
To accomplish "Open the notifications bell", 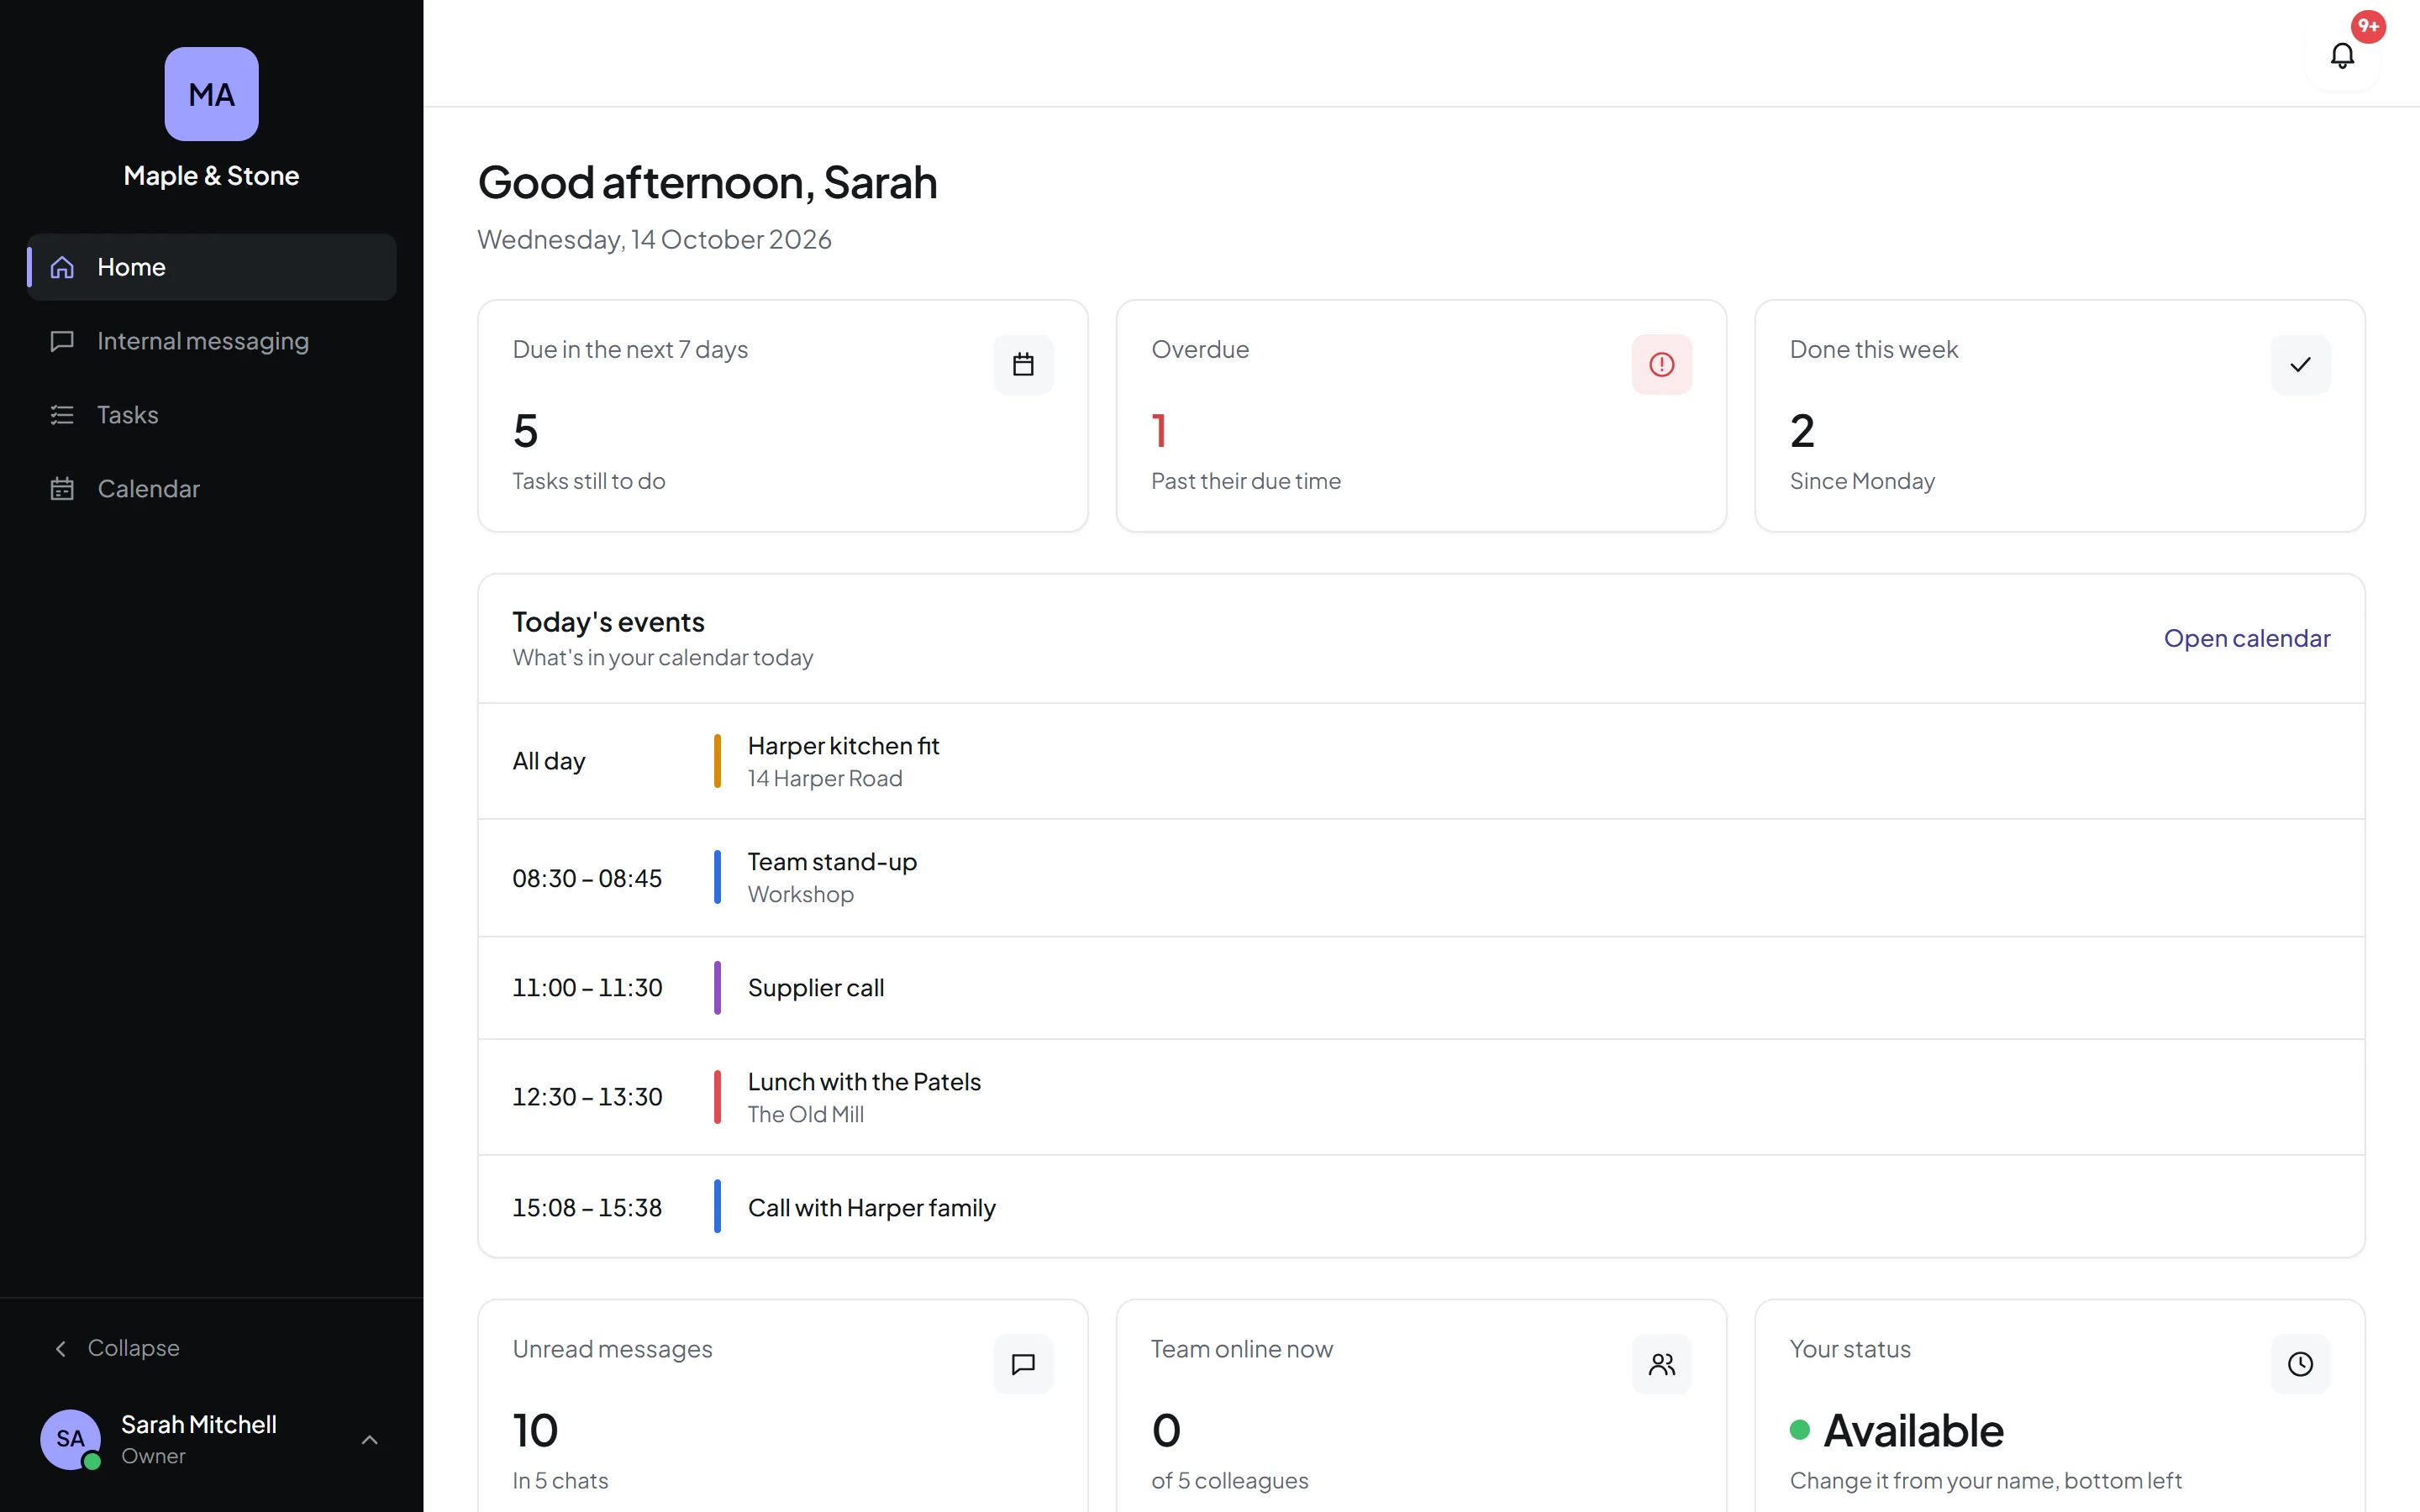I will click(2341, 55).
